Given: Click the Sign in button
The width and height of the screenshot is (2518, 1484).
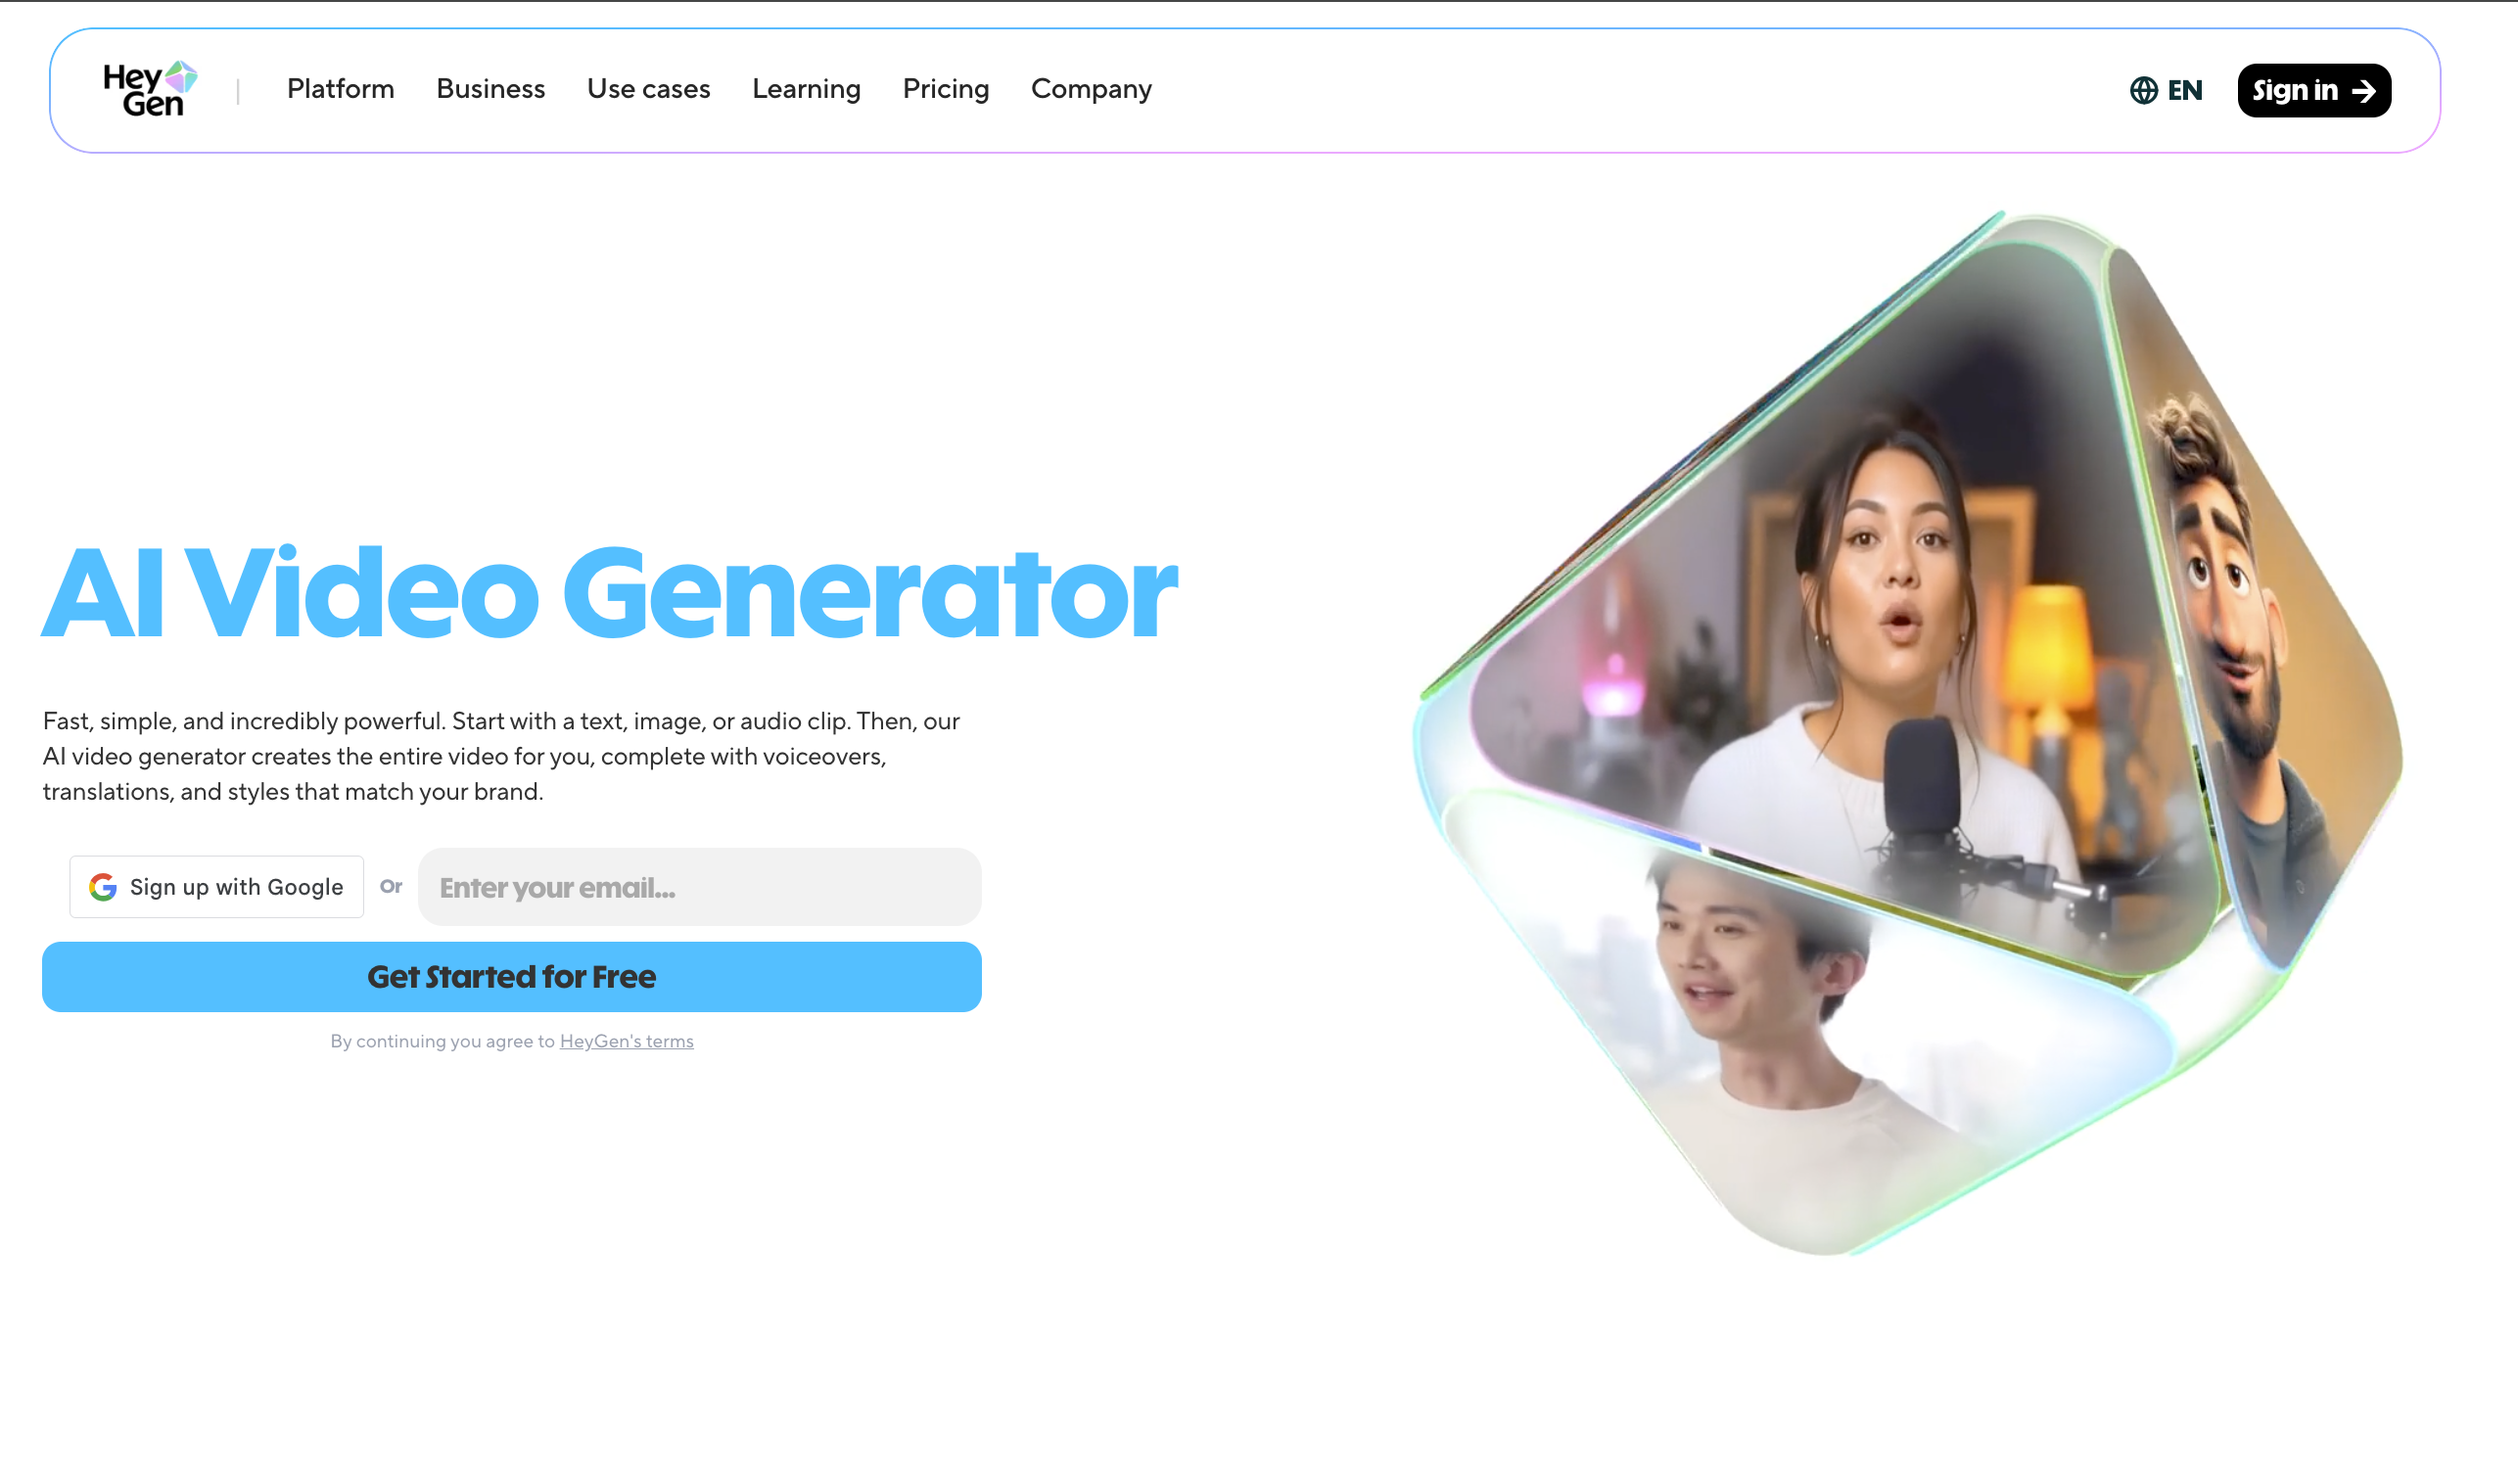Looking at the screenshot, I should pyautogui.click(x=2314, y=91).
